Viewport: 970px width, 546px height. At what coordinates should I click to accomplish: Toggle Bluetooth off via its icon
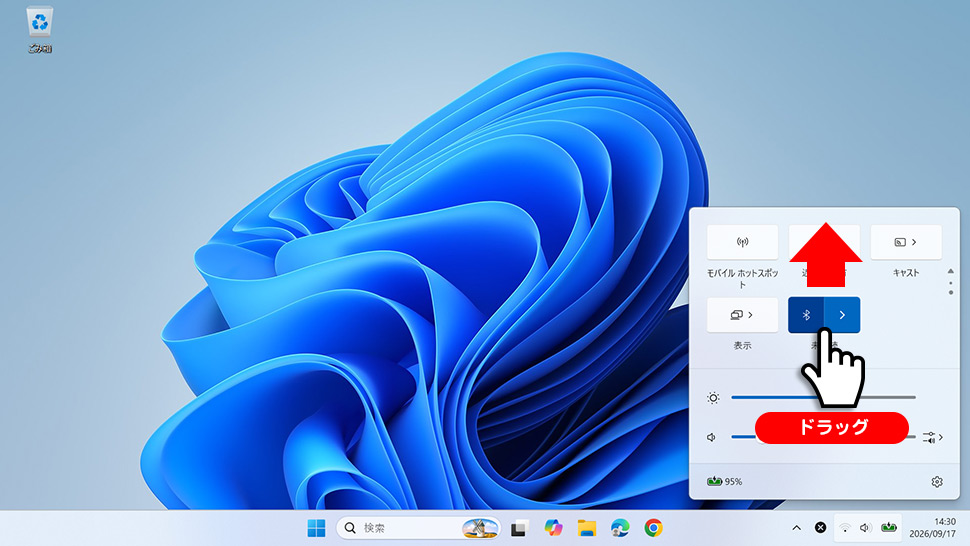point(806,315)
